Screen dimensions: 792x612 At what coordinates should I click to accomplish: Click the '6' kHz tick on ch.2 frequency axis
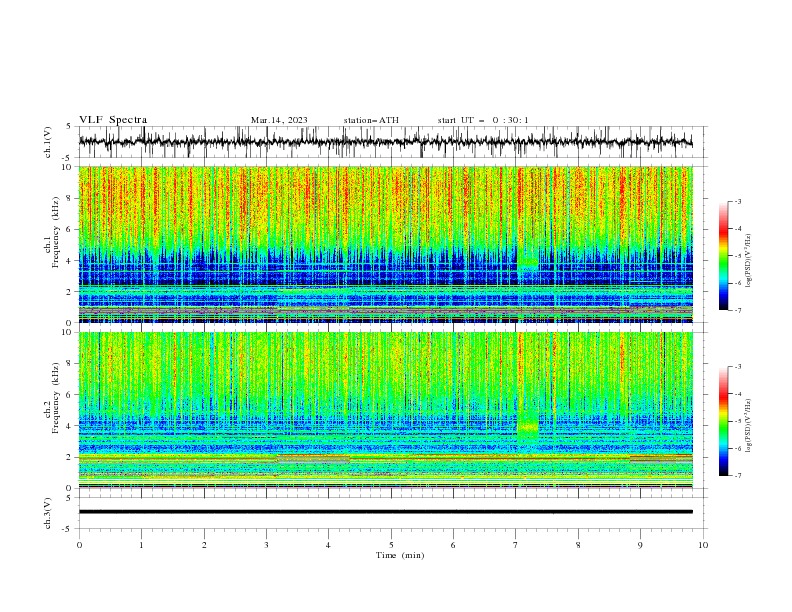pyautogui.click(x=70, y=395)
